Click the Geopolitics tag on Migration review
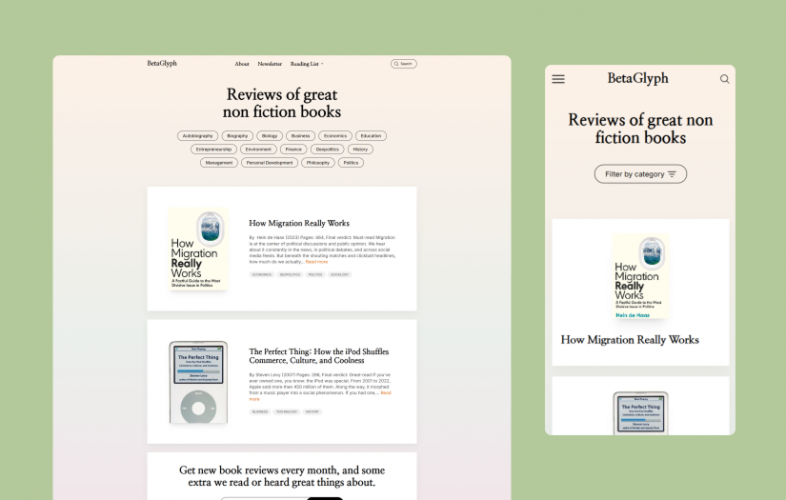The width and height of the screenshot is (786, 500). pos(290,275)
